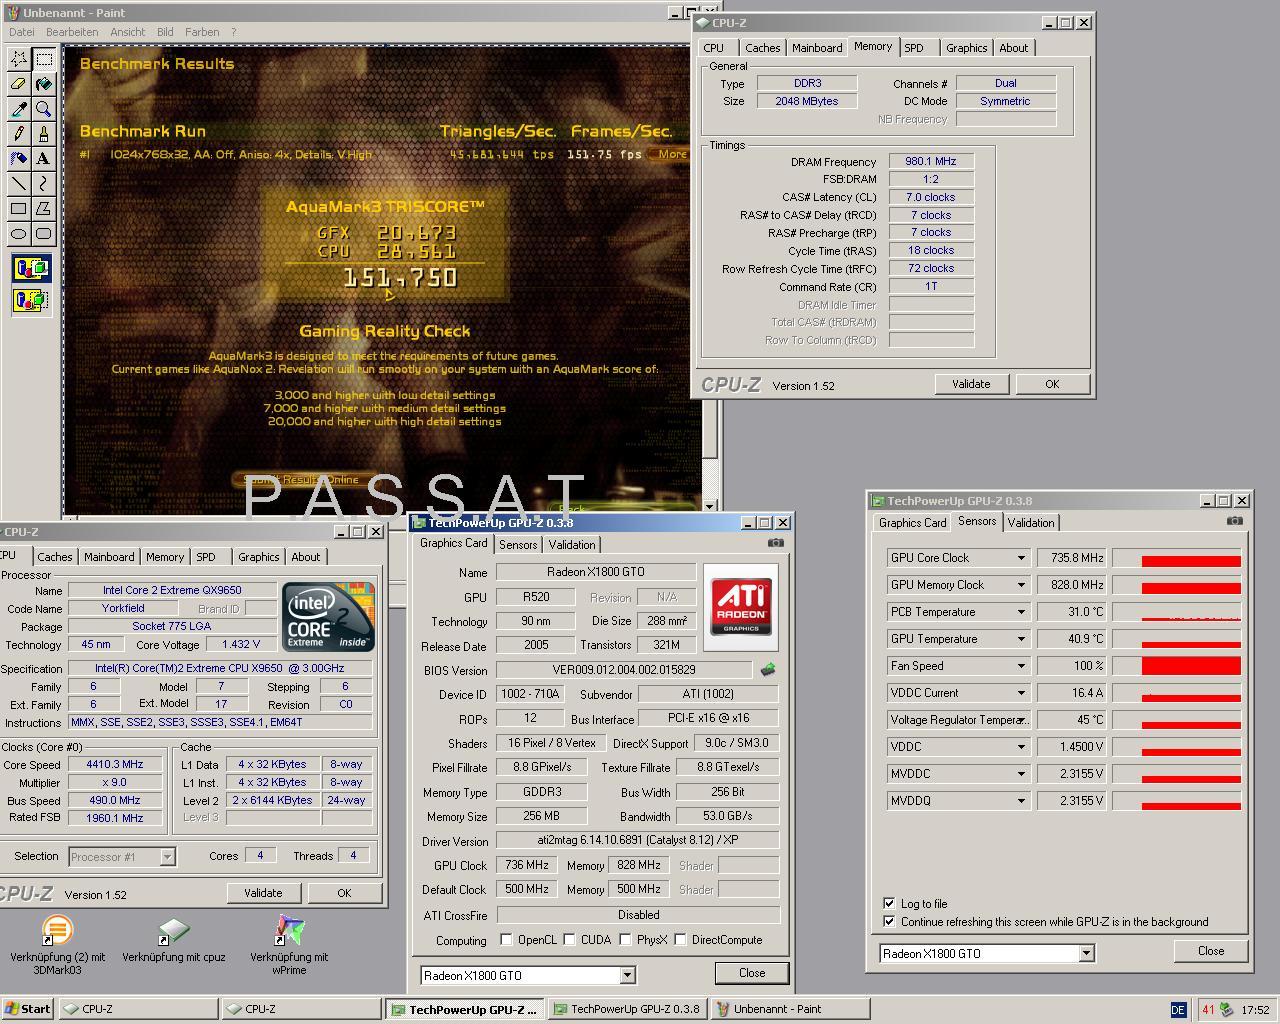1280x1024 pixels.
Task: Expand the GPU Core Clock sensor dropdown
Action: [1021, 558]
